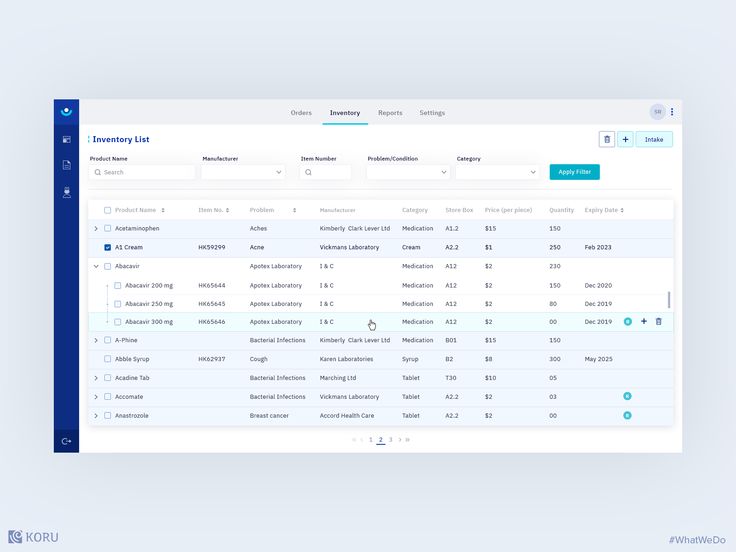Collapse the expanded Abacavir row

pos(96,266)
